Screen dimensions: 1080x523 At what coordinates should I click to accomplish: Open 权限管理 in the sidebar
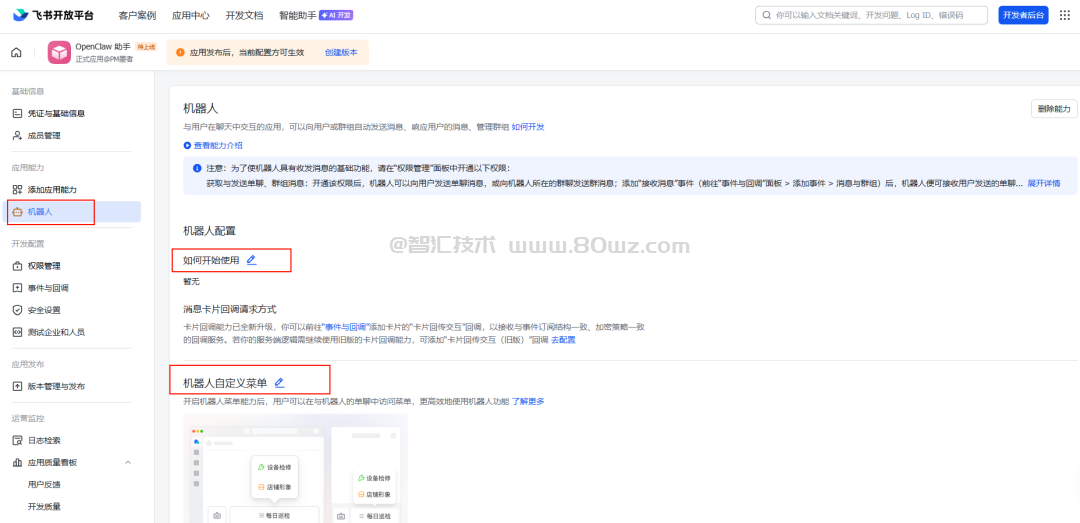(x=44, y=266)
